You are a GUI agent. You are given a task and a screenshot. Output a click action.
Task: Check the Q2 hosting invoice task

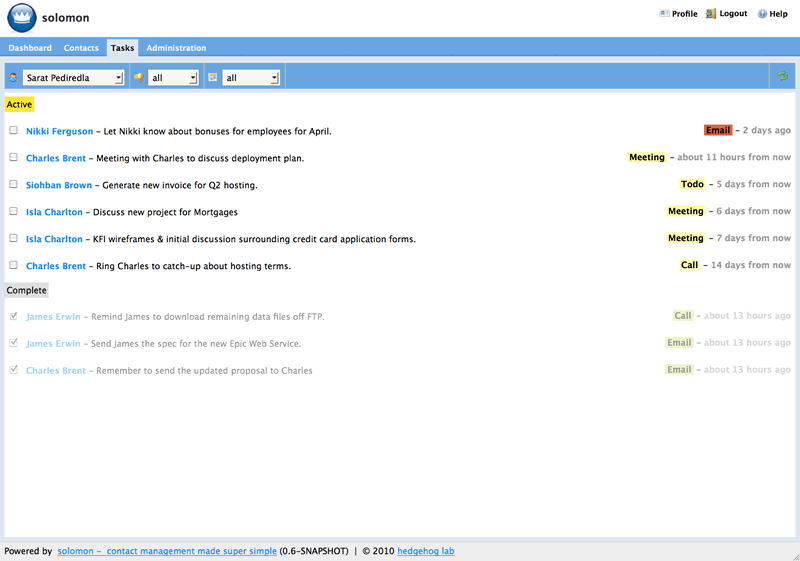tap(14, 185)
